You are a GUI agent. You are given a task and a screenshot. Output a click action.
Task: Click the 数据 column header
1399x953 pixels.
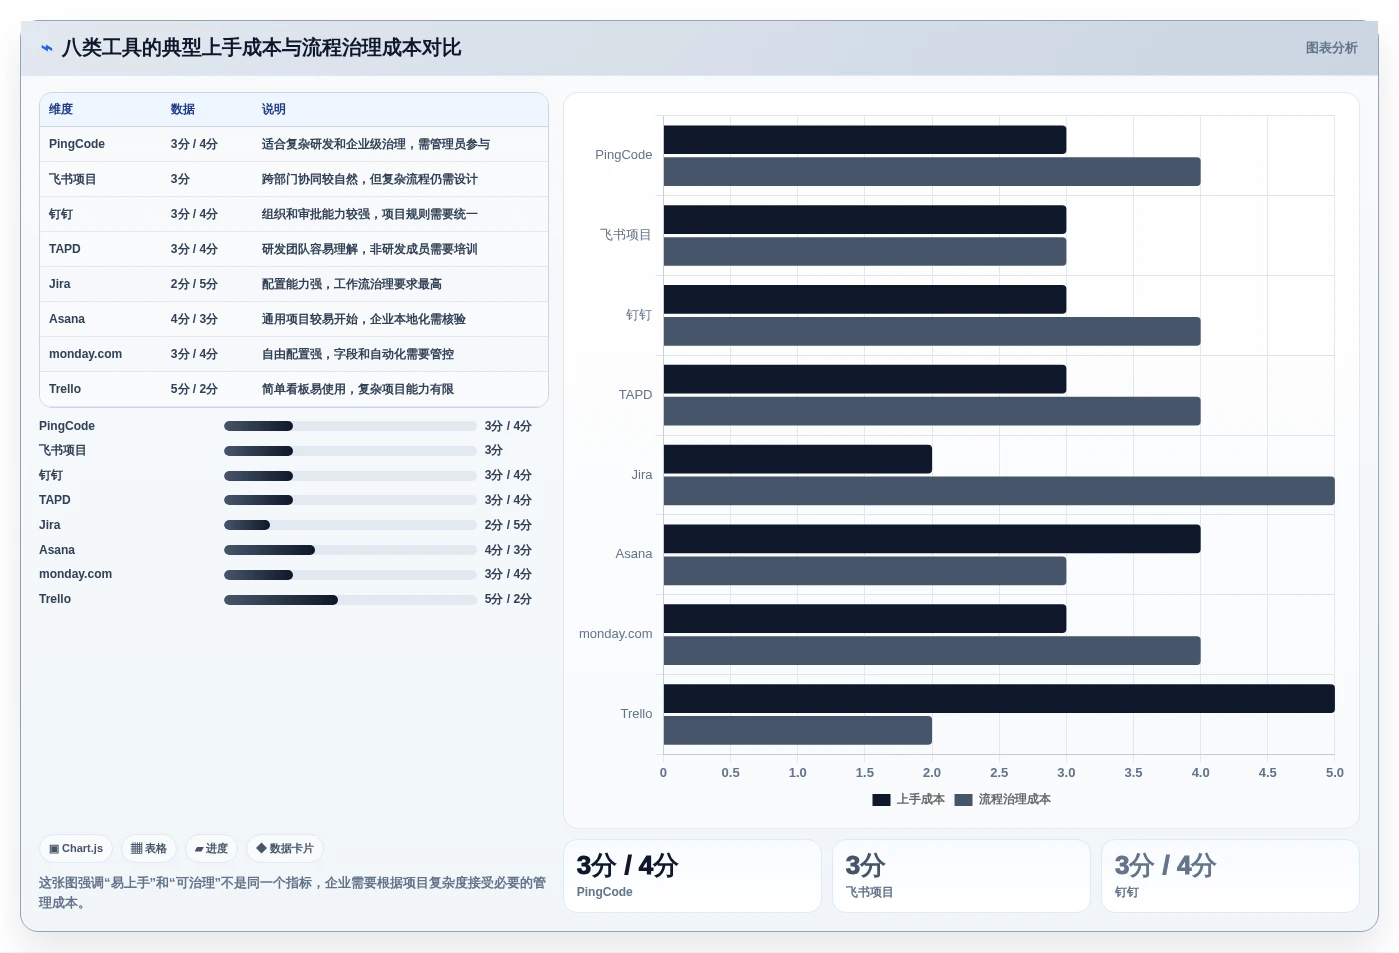tap(183, 109)
